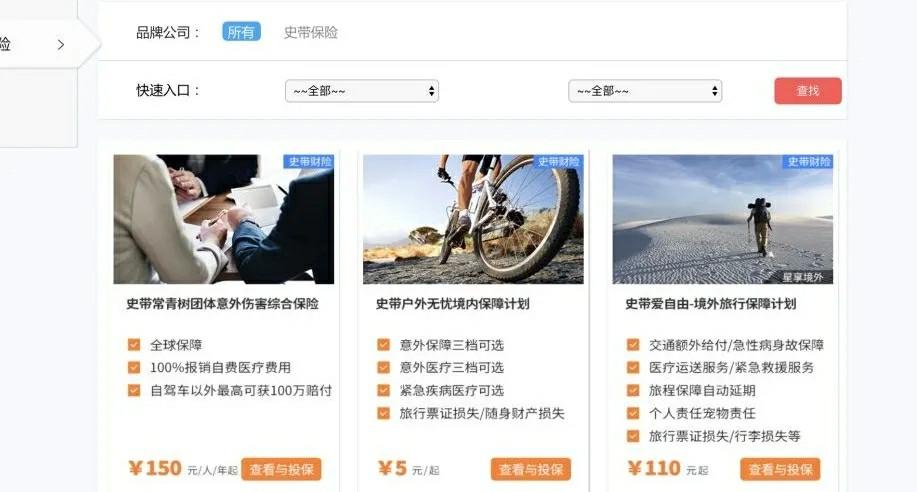Select the 所有 brand filter tab
Viewport: 917px width, 492px height.
[241, 32]
